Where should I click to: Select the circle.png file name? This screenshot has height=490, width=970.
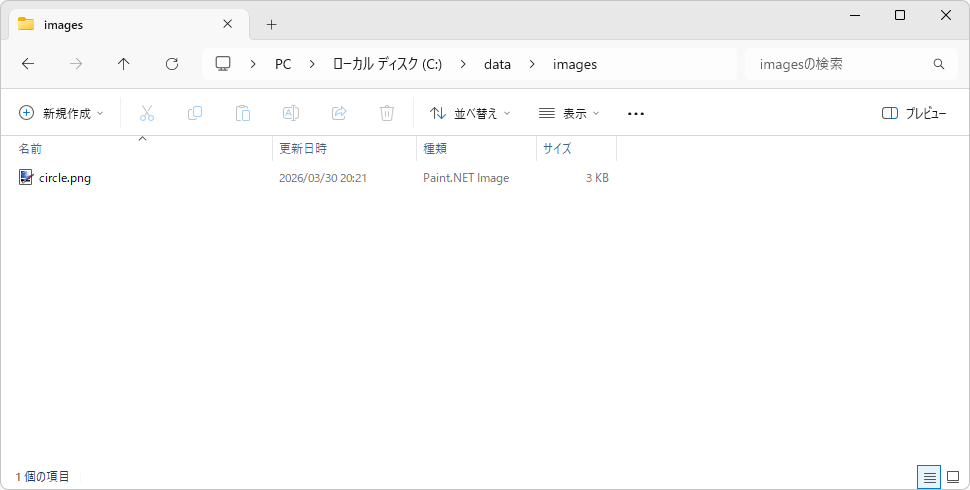65,178
